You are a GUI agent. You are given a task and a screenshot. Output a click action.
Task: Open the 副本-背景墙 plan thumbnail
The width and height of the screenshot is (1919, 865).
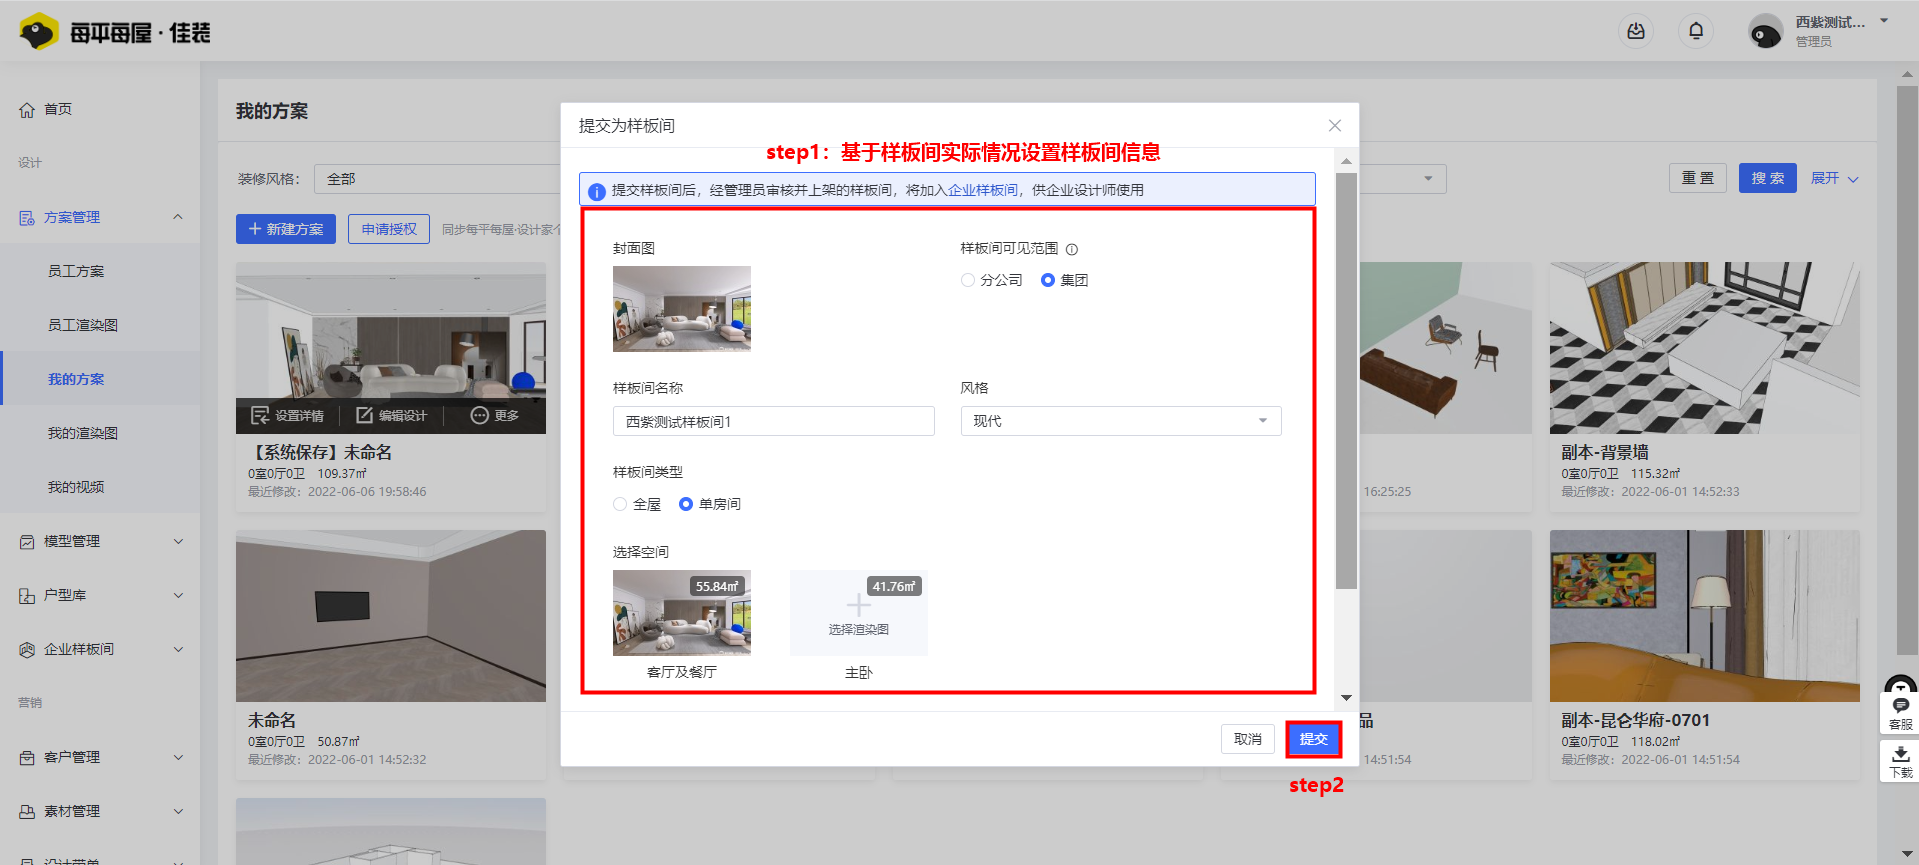point(1705,348)
